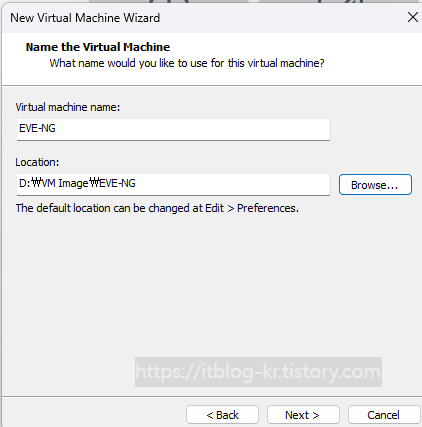Screen dimensions: 422x427
Task: Click the Virtual machine name field containing EVE-NG
Action: (x=173, y=129)
